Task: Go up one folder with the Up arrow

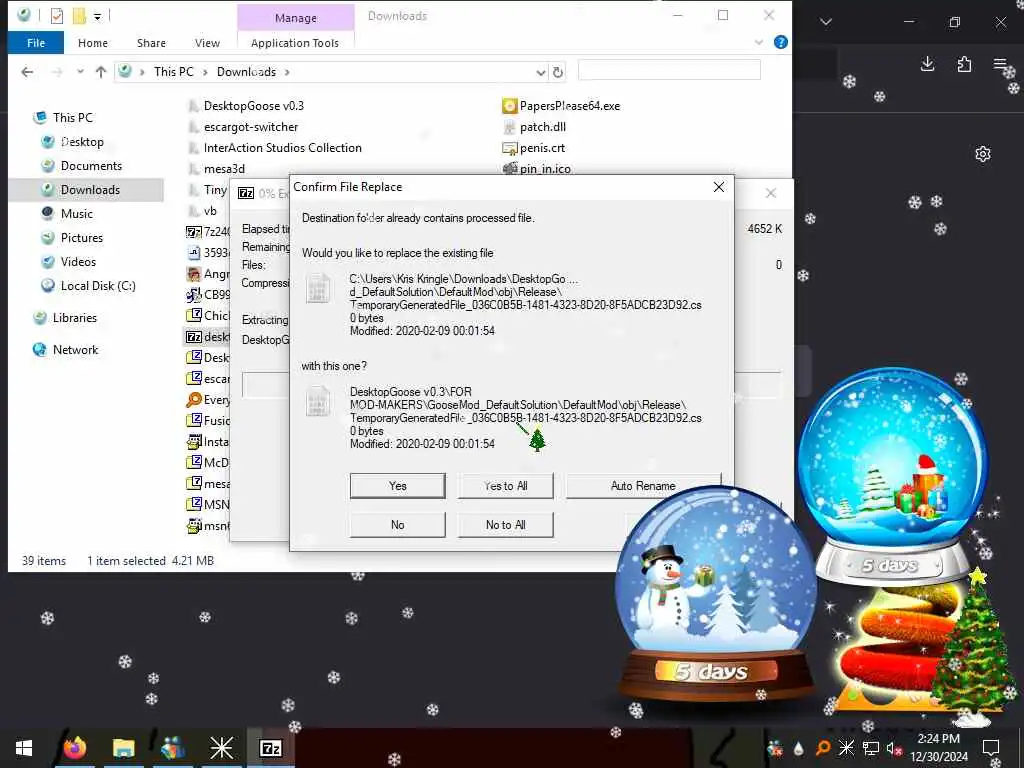Action: click(101, 72)
